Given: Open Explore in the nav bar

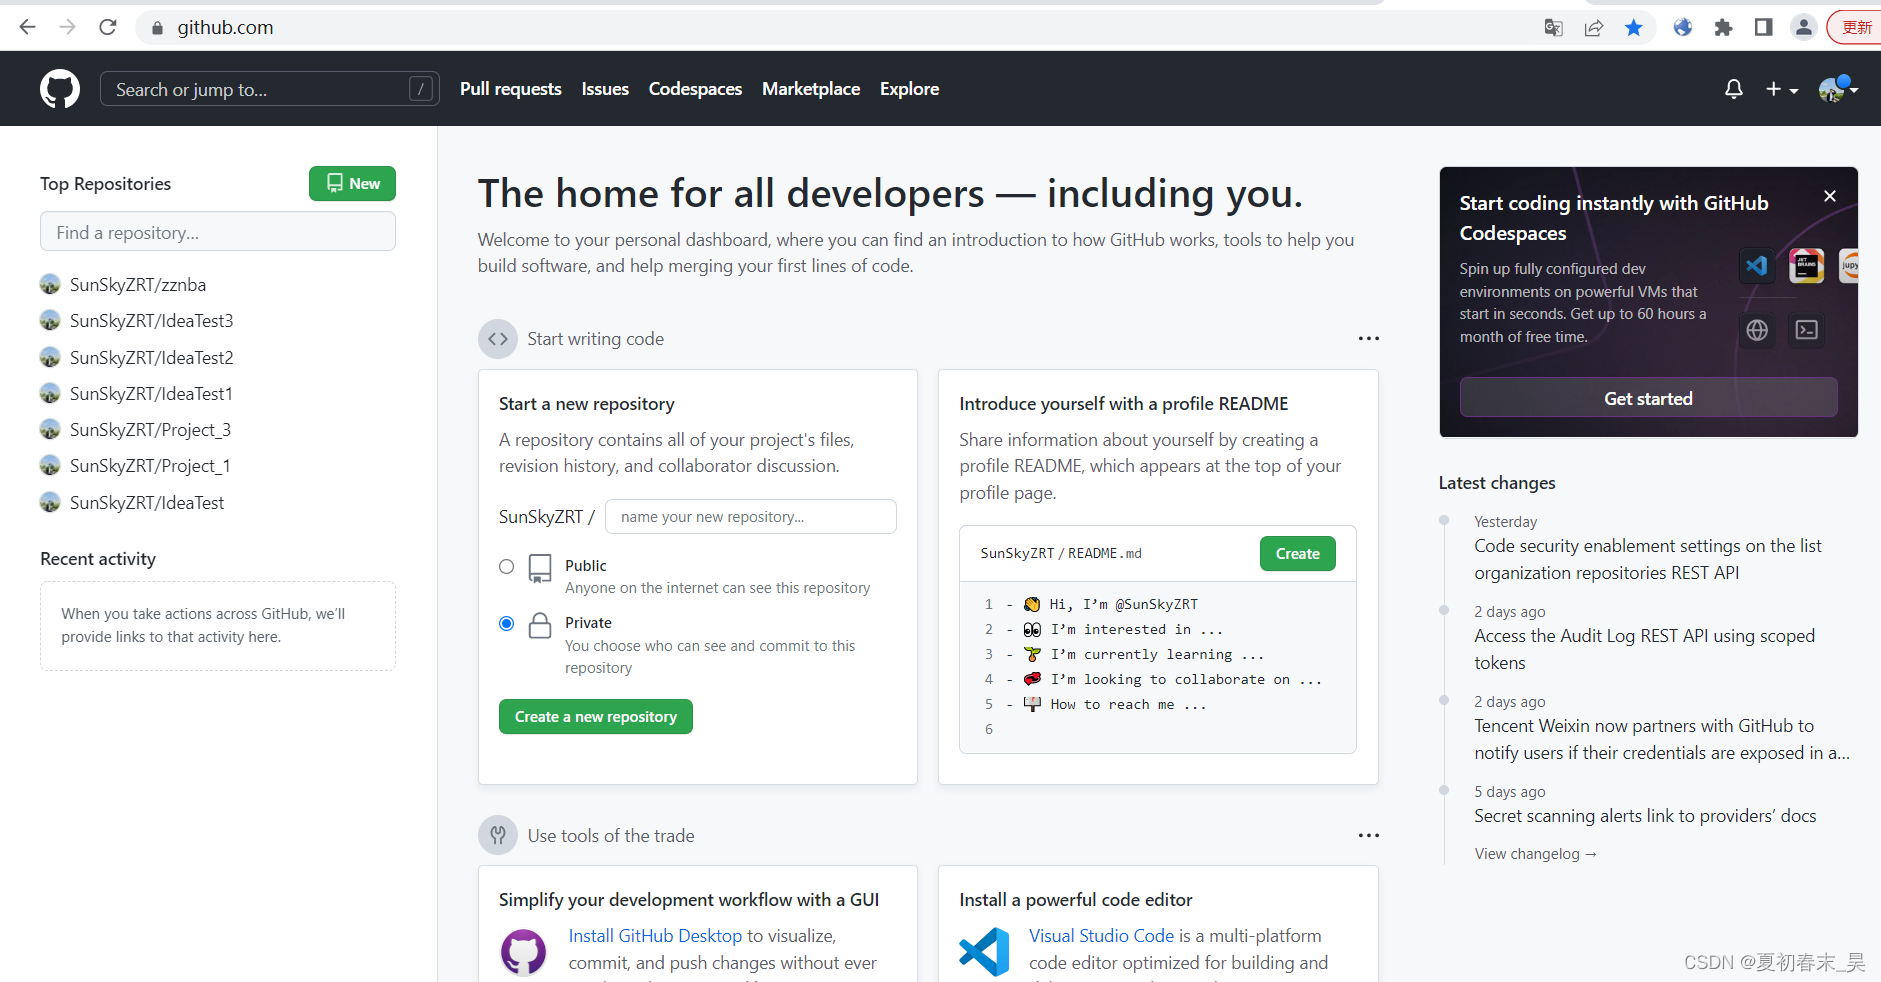Looking at the screenshot, I should (909, 89).
